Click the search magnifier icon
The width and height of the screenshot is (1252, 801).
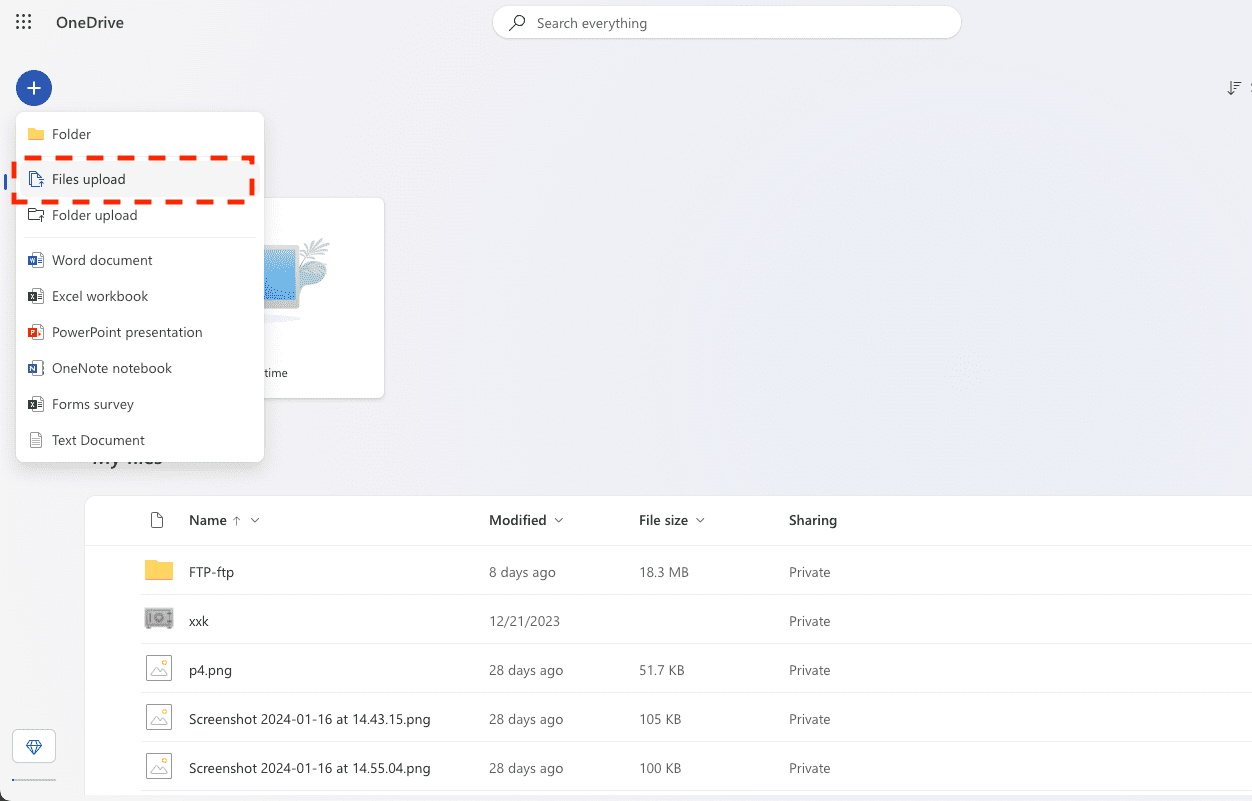tap(517, 23)
